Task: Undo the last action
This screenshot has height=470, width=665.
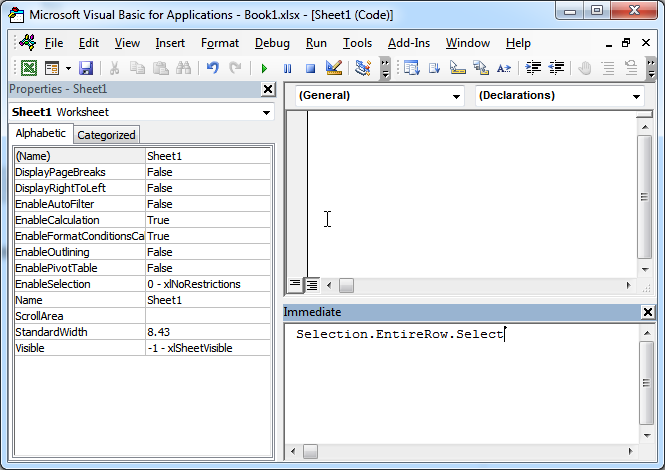Action: coord(212,68)
